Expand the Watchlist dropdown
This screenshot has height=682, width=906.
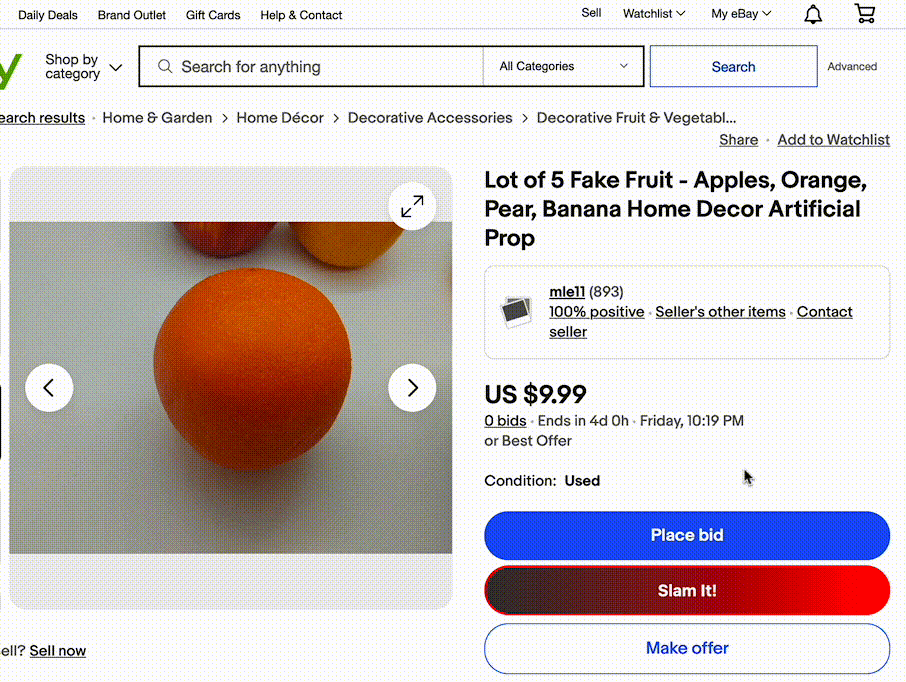653,14
